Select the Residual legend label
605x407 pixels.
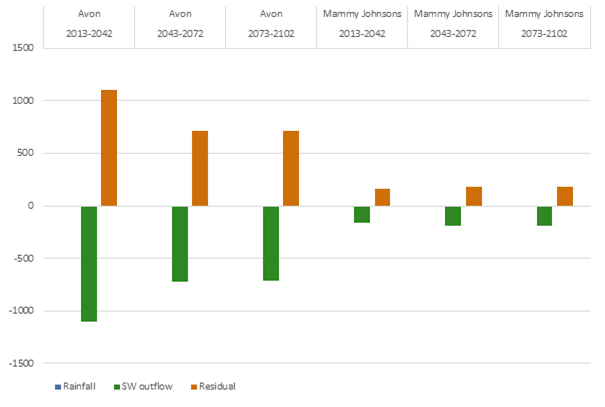pos(216,387)
